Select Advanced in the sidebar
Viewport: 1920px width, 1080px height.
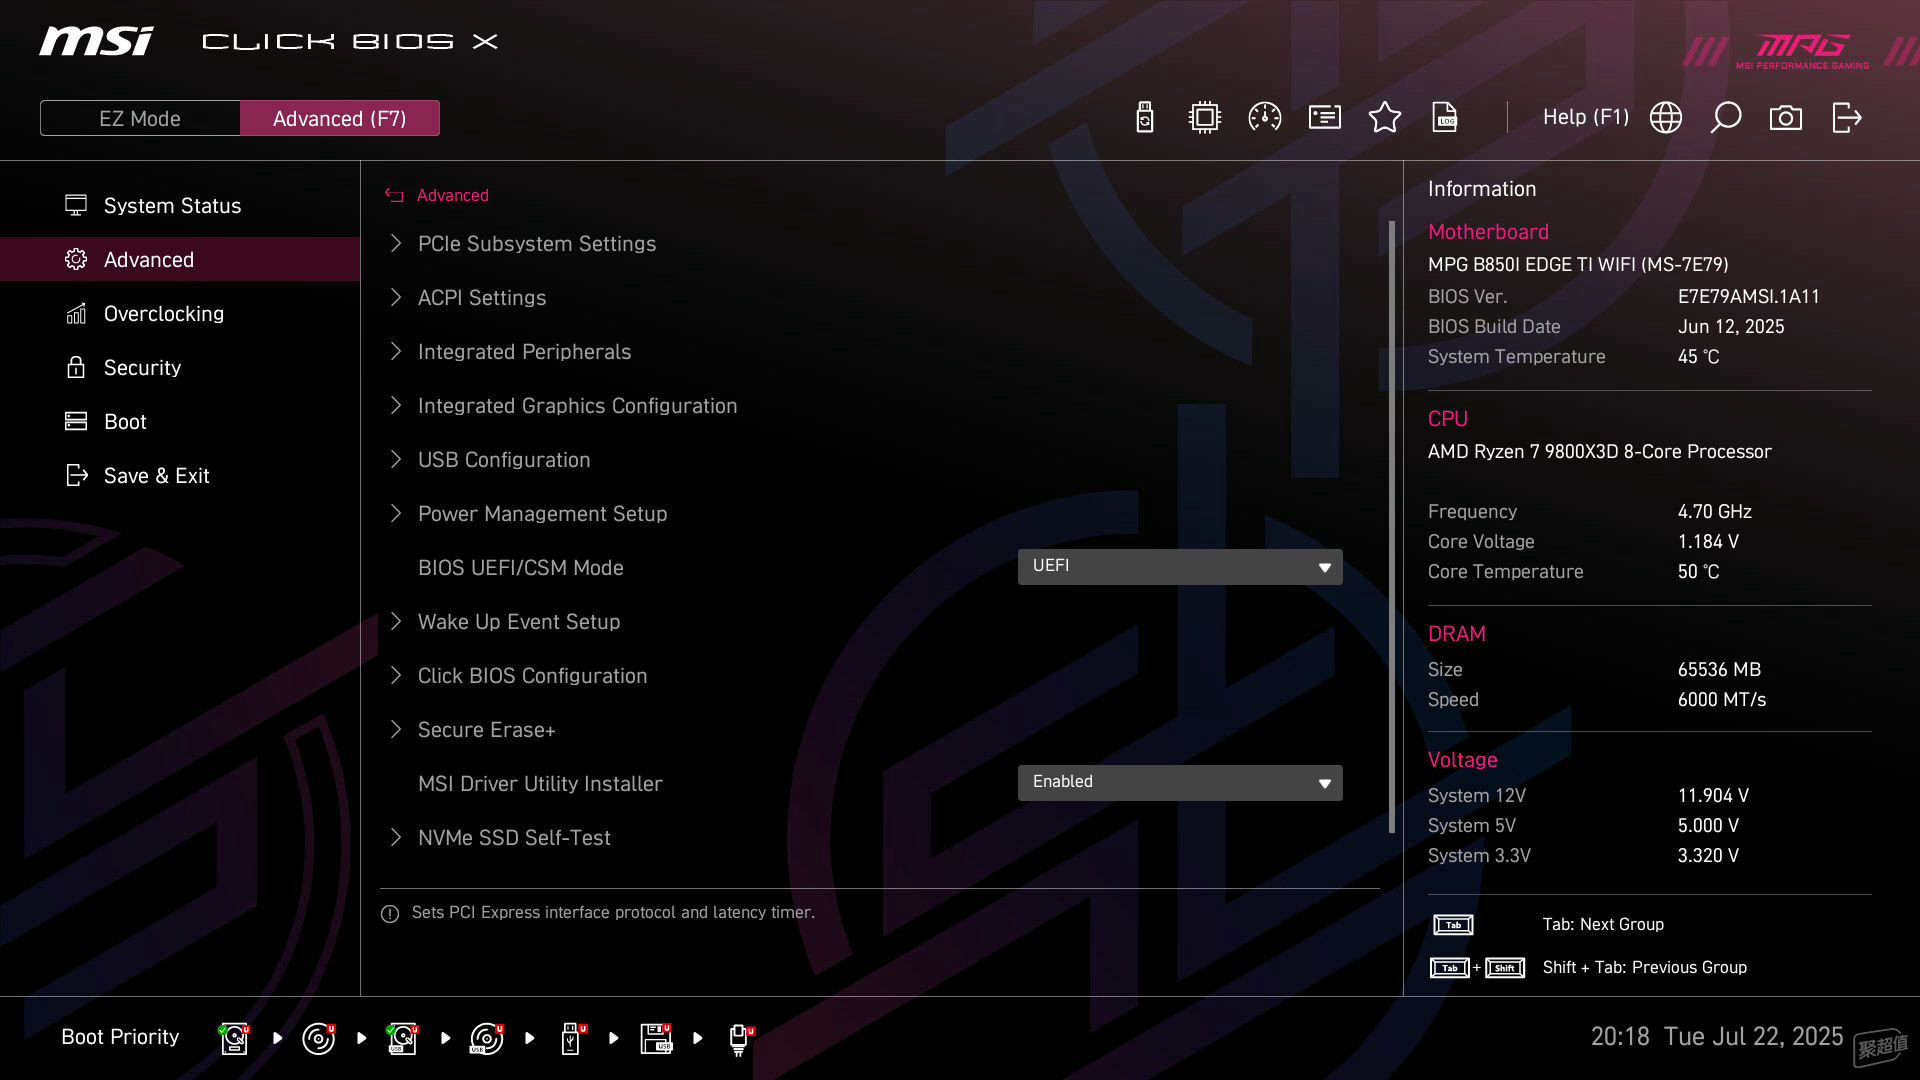point(180,259)
